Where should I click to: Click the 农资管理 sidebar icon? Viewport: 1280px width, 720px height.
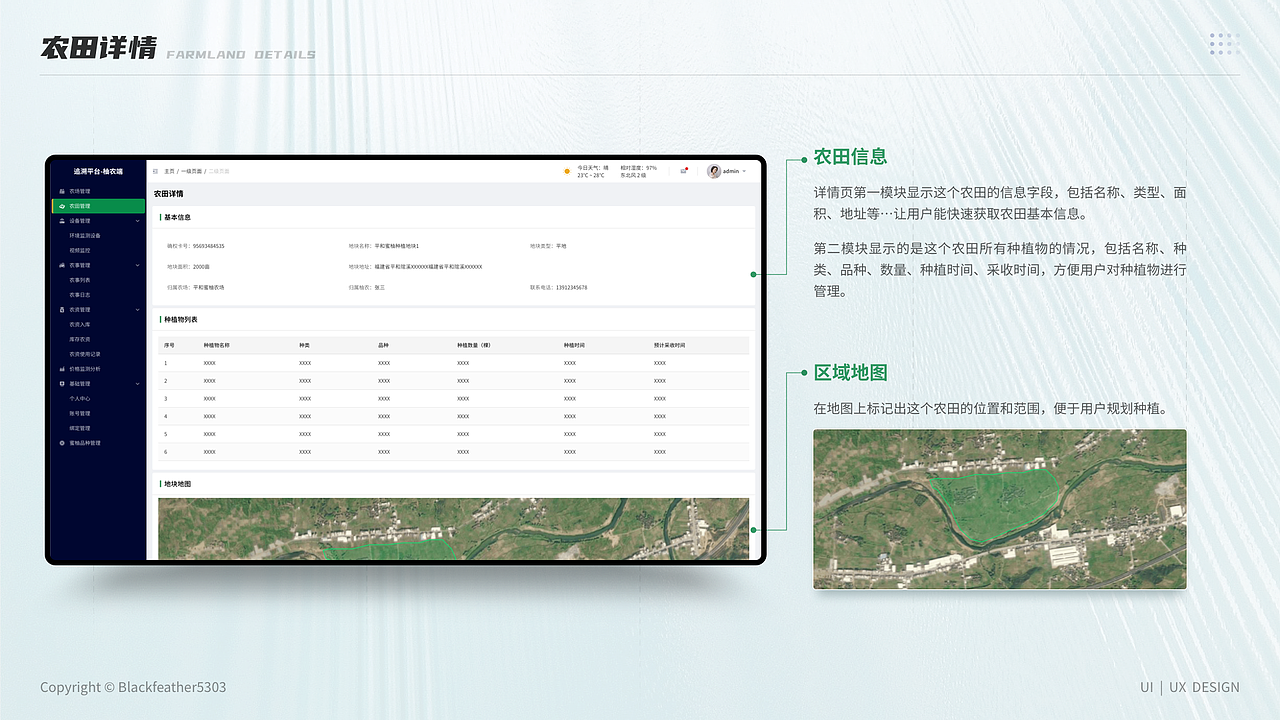pyautogui.click(x=62, y=310)
